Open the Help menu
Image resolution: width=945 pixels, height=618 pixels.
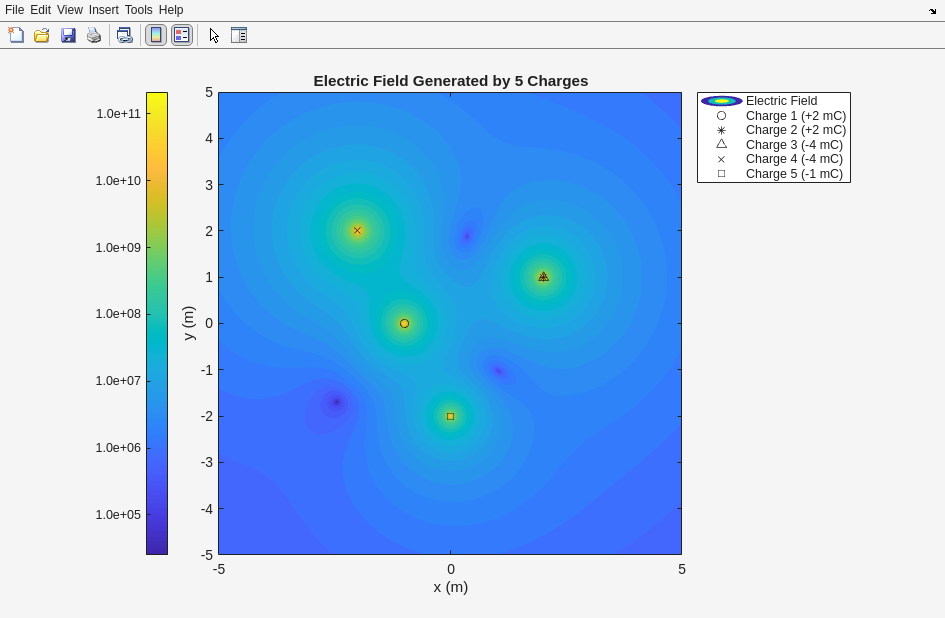coord(171,10)
